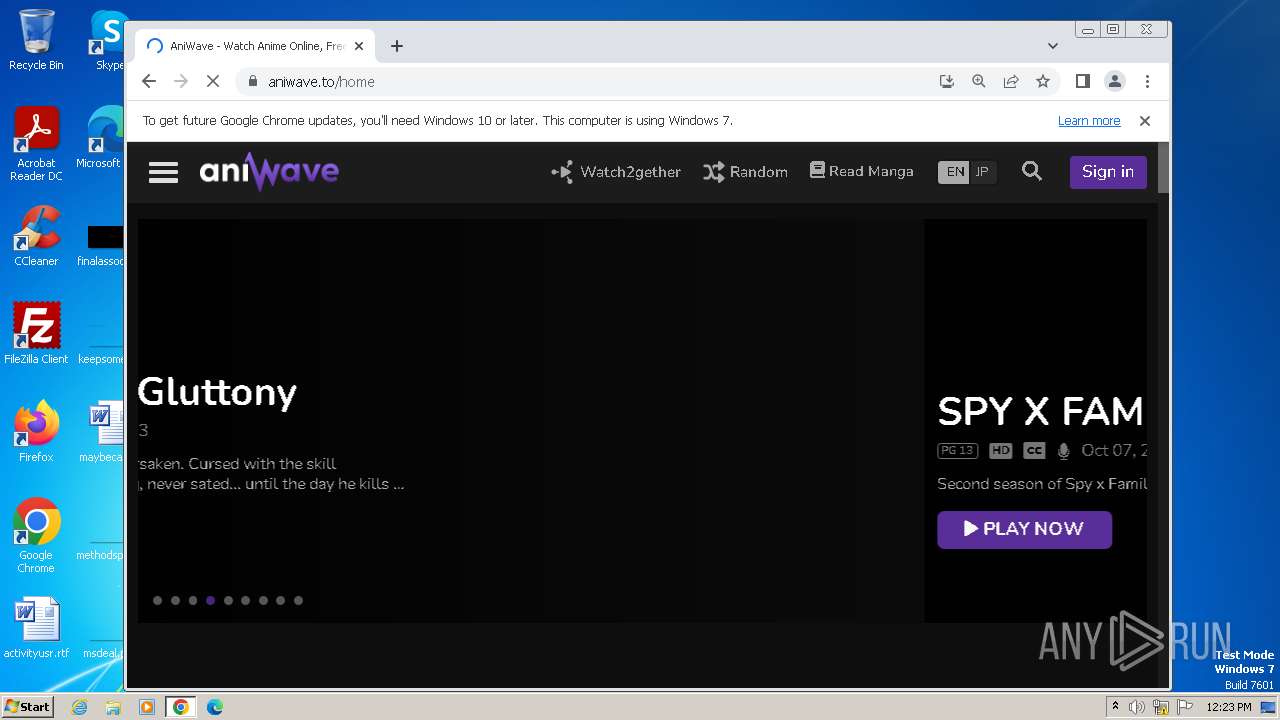Open Microsoft Edge from taskbar

point(215,707)
